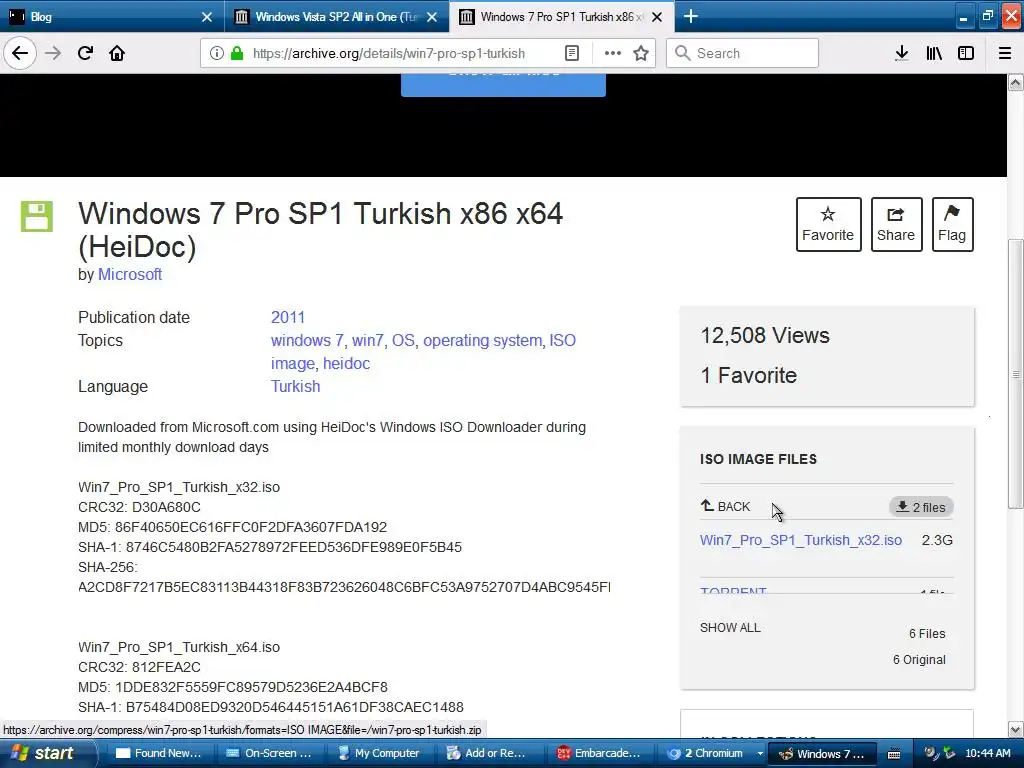1024x768 pixels.
Task: Close the Windows Vista SP2 tab
Action: (432, 17)
